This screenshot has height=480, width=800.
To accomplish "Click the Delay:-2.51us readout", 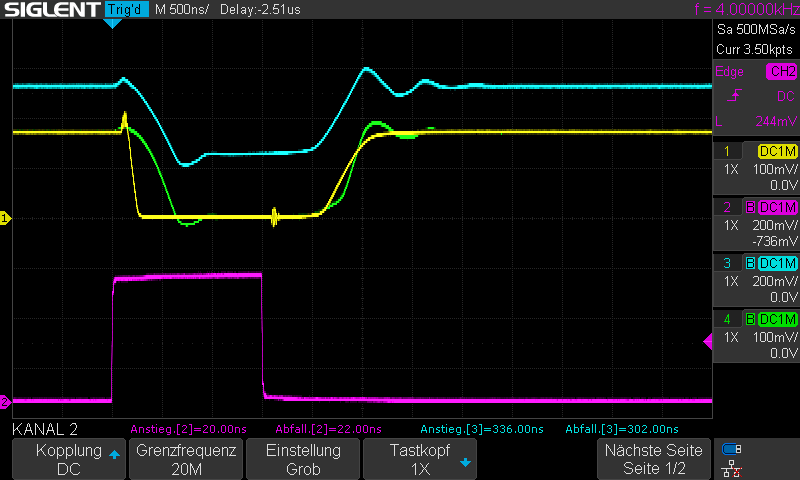I will pyautogui.click(x=260, y=9).
